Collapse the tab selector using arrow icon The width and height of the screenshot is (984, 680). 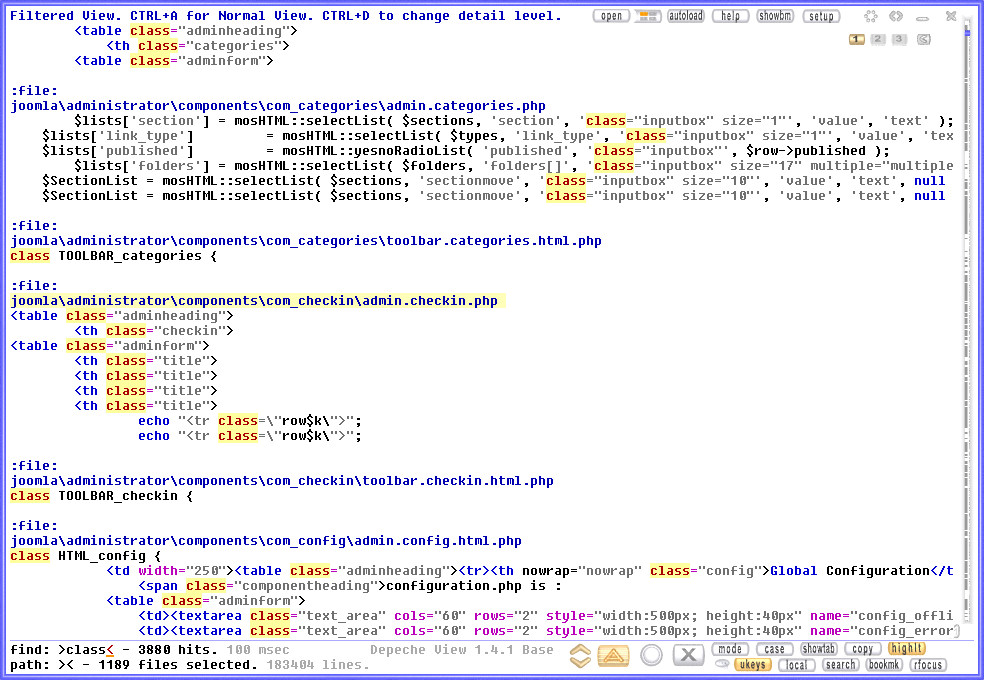coord(923,40)
